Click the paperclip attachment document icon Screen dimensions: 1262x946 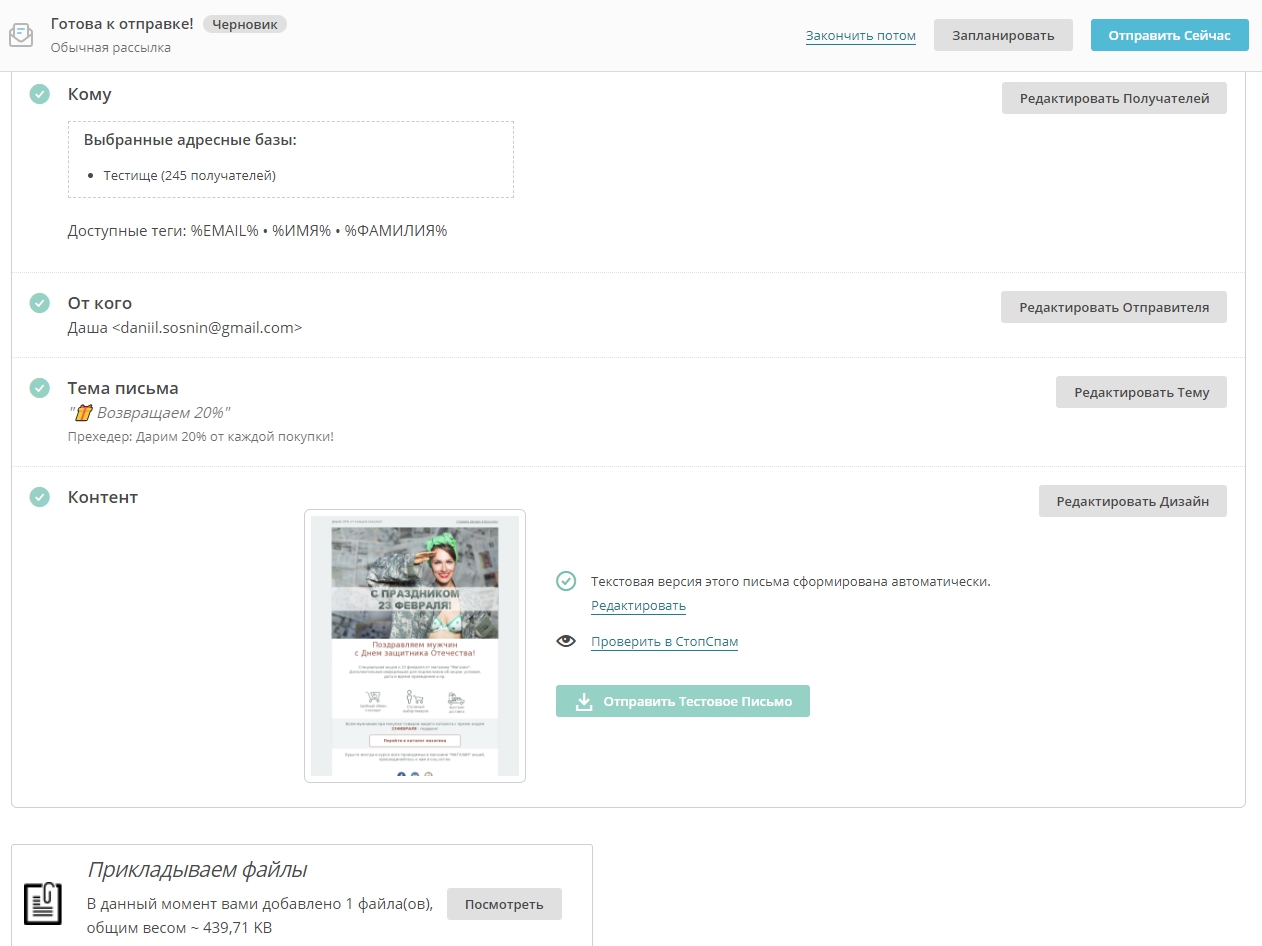pyautogui.click(x=43, y=901)
